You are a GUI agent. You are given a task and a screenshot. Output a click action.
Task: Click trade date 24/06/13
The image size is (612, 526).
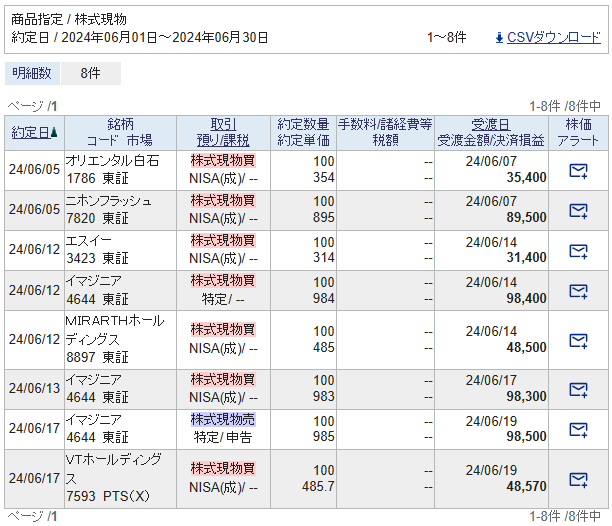(34, 388)
